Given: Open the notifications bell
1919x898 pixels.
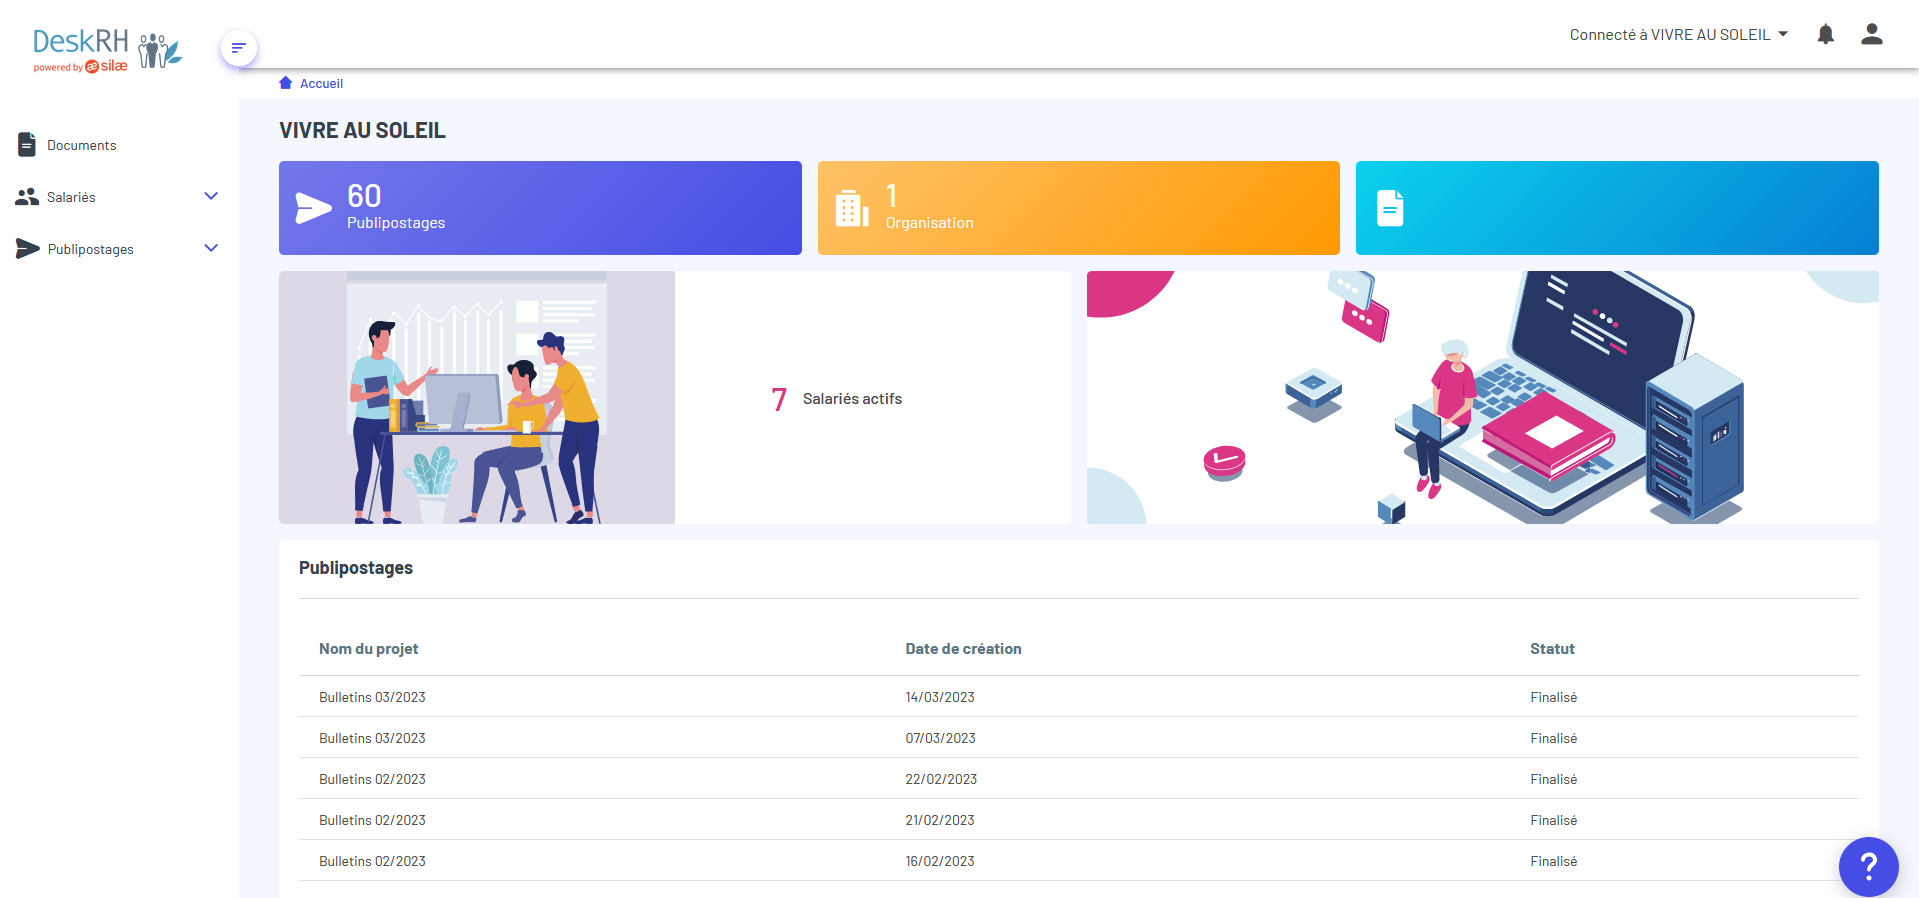Looking at the screenshot, I should click(x=1825, y=35).
